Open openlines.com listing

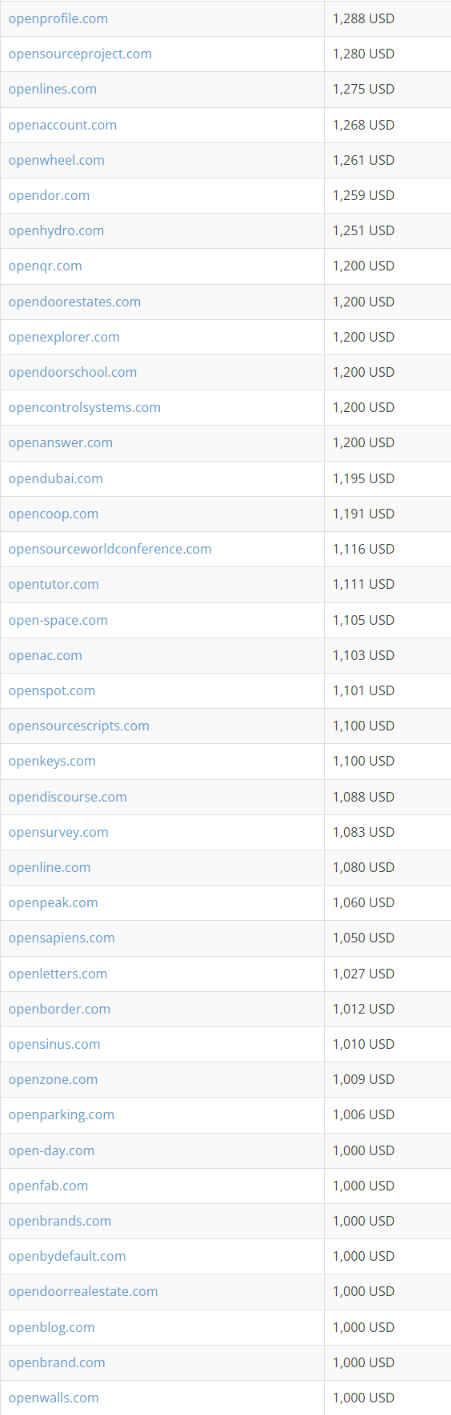point(52,89)
